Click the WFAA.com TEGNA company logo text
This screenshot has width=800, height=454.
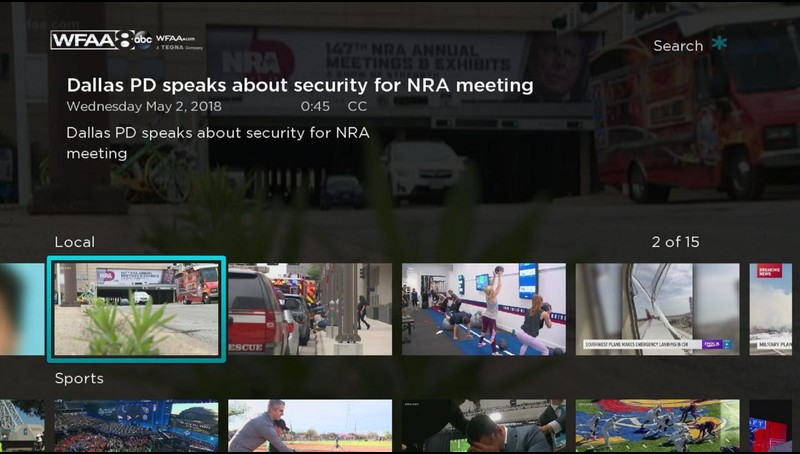(x=179, y=42)
